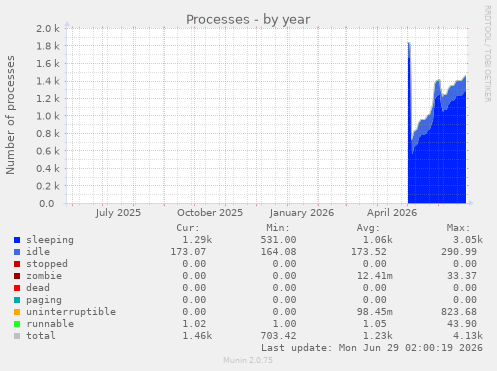
Task: Click runnable average value 1.05
Action: pos(375,324)
